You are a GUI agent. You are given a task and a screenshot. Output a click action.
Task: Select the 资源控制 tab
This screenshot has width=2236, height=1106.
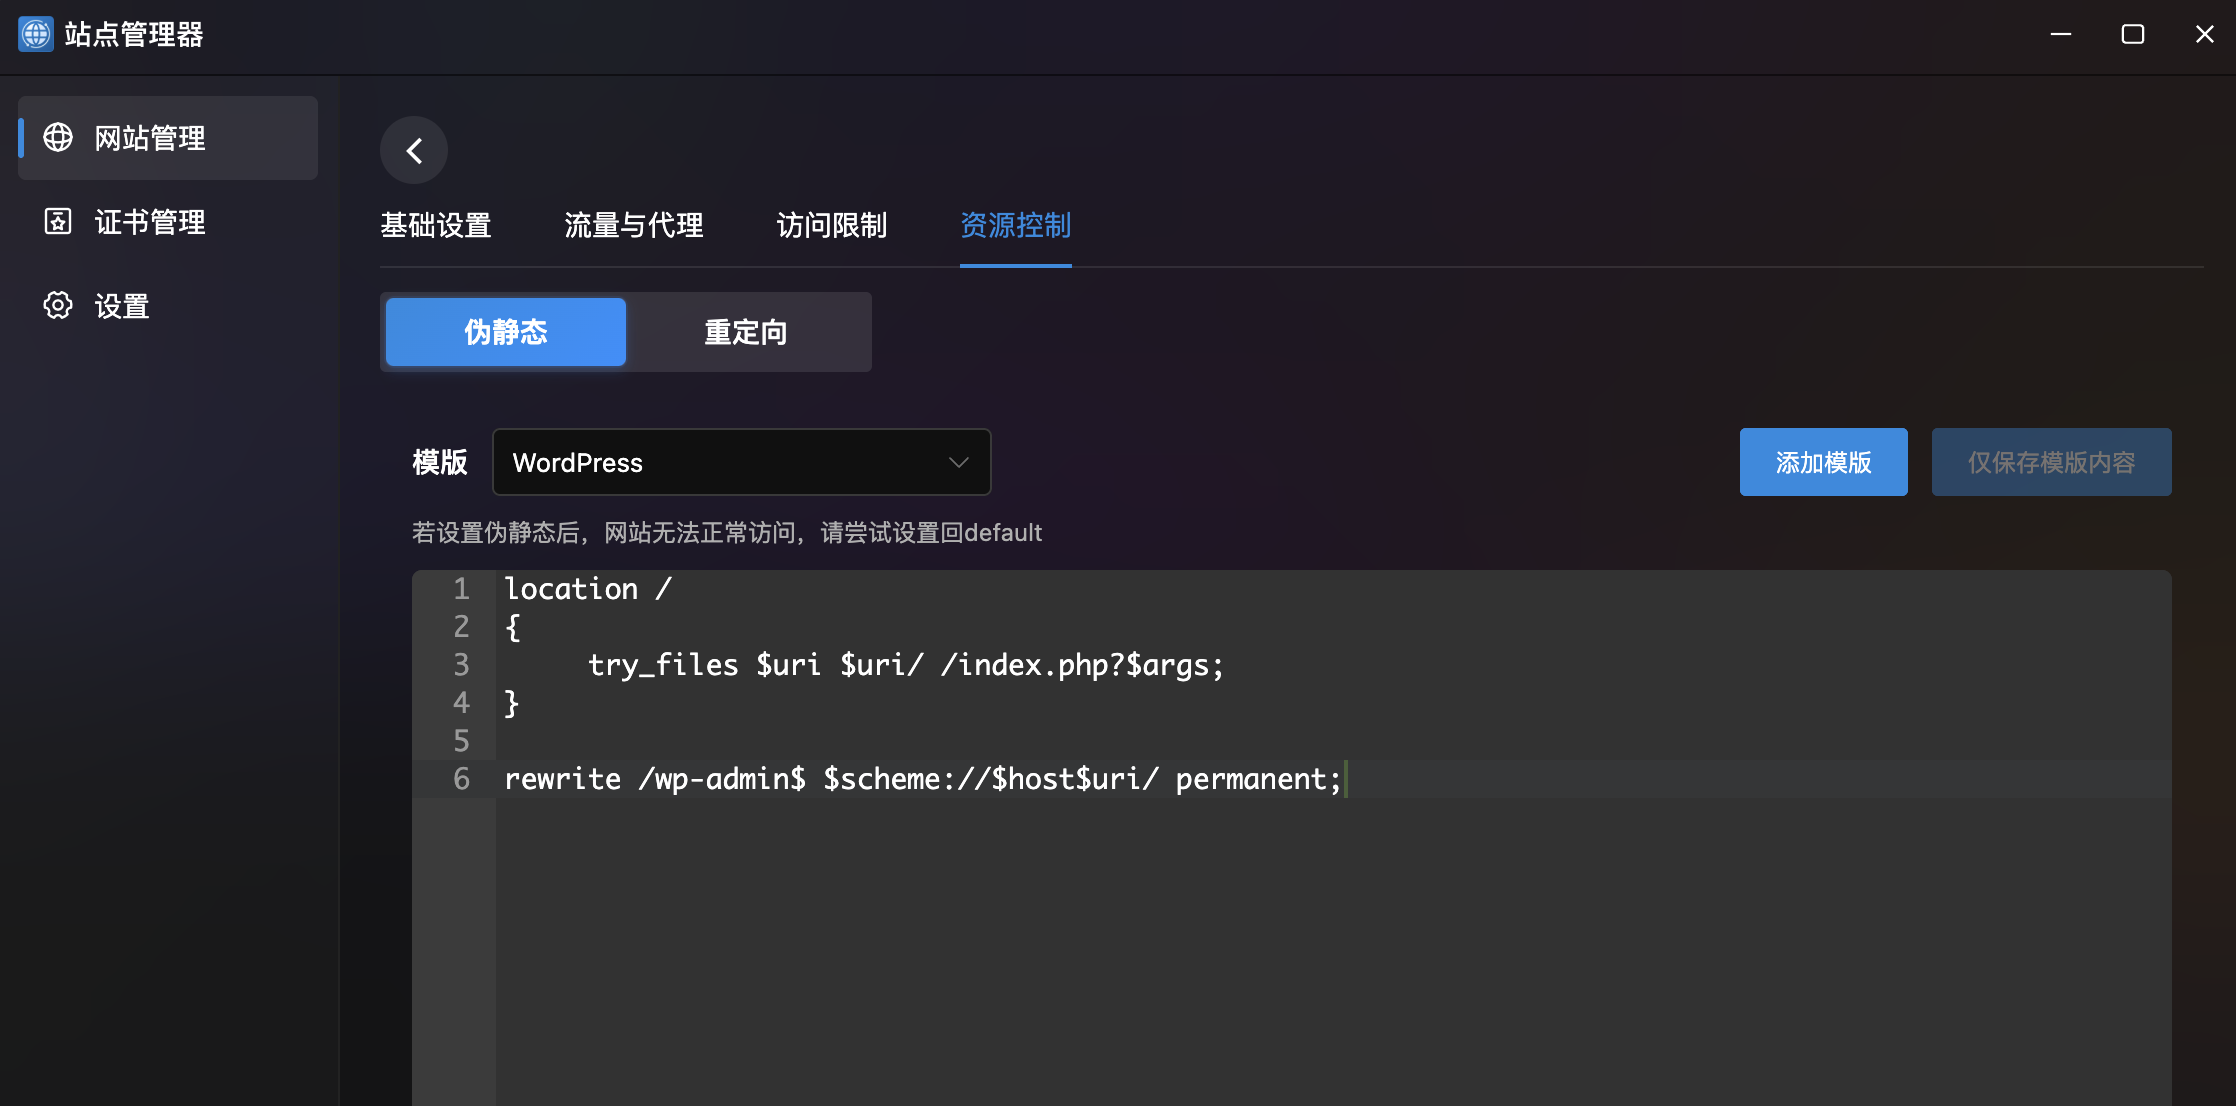pos(1016,225)
